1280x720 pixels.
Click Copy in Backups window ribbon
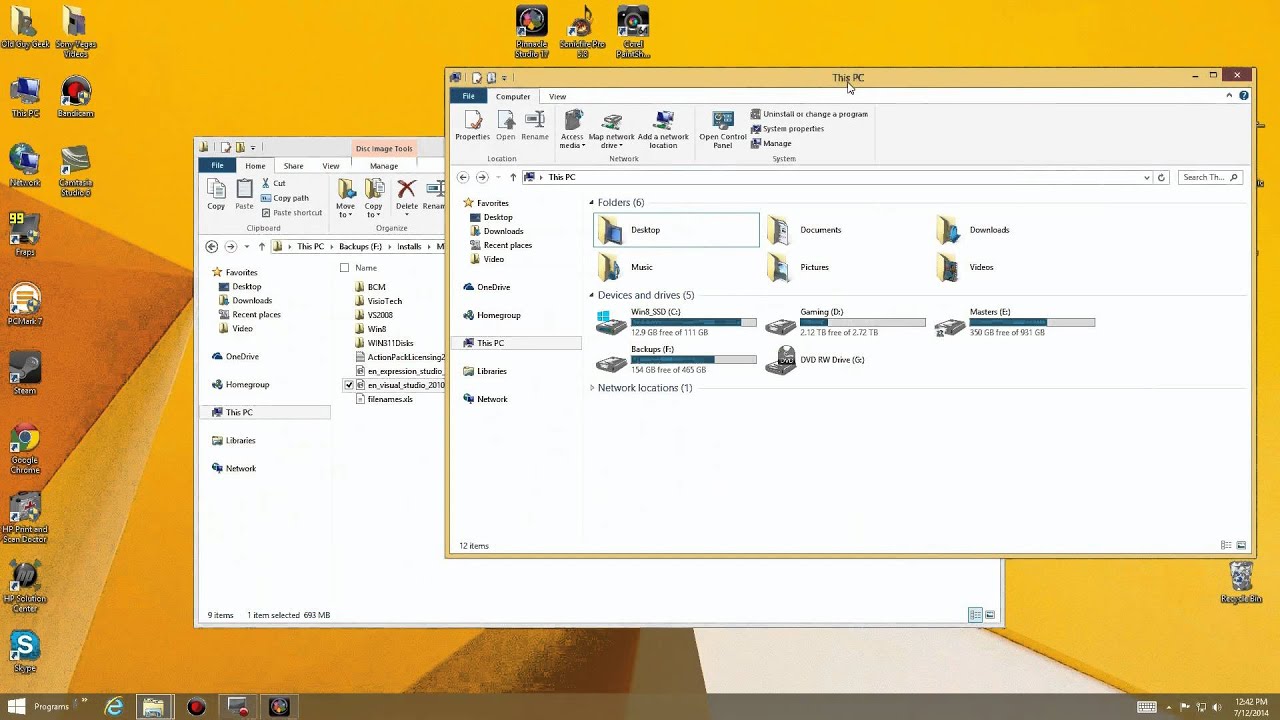pyautogui.click(x=216, y=194)
